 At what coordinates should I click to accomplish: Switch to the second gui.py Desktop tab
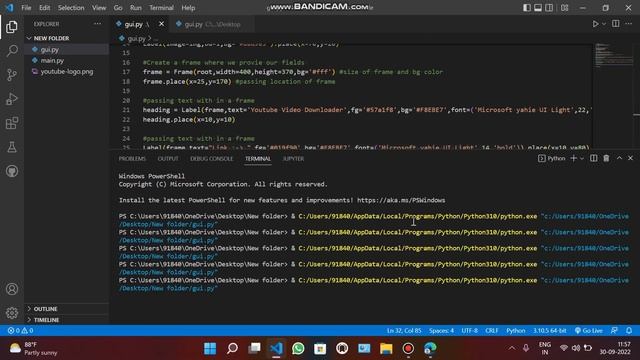pos(212,24)
